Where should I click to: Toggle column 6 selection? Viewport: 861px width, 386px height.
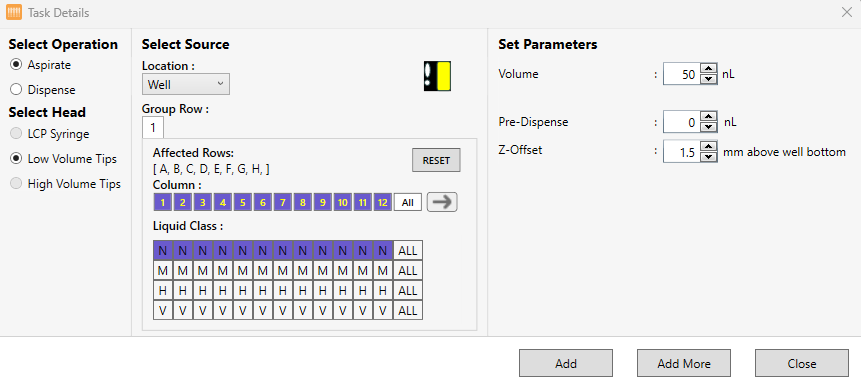tap(262, 203)
